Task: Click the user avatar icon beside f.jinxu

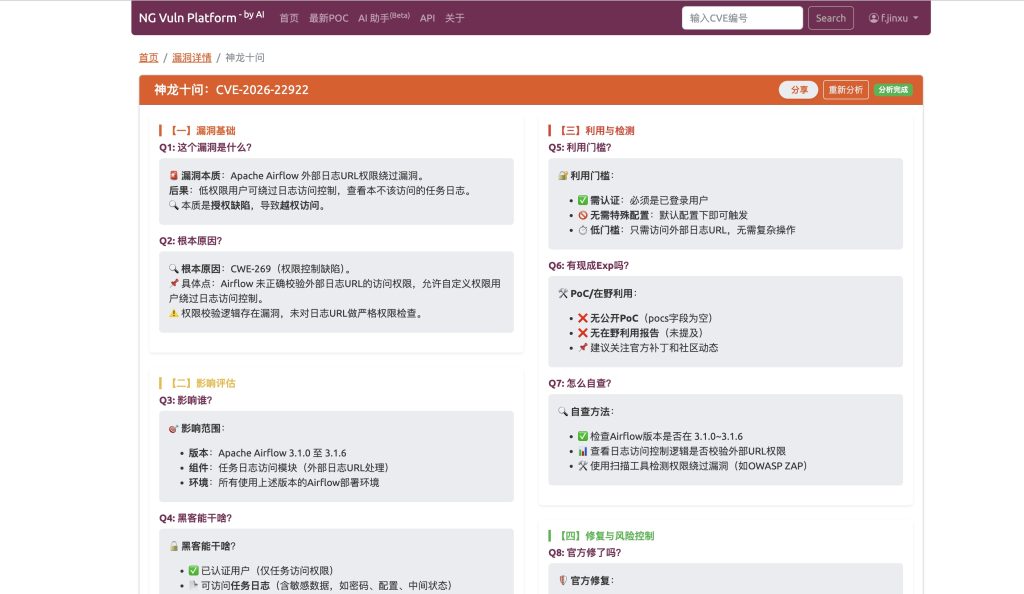Action: 873,18
